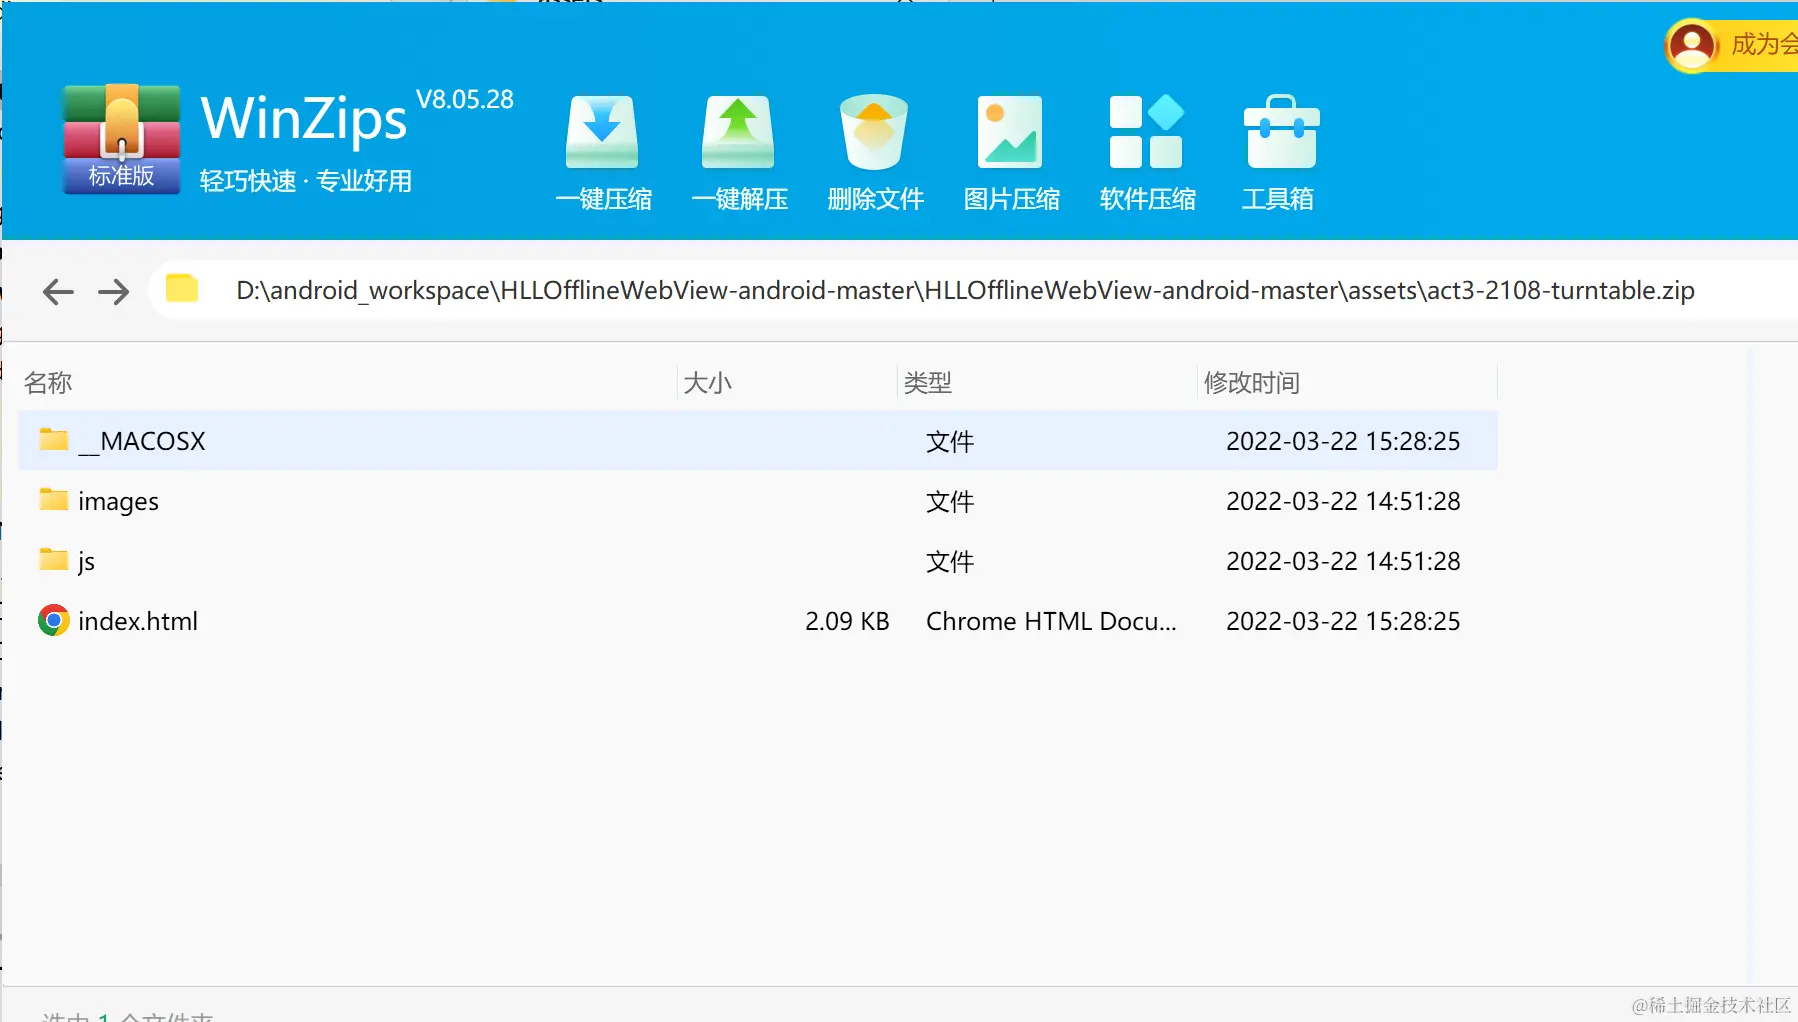Select the index.html file name

(x=138, y=621)
